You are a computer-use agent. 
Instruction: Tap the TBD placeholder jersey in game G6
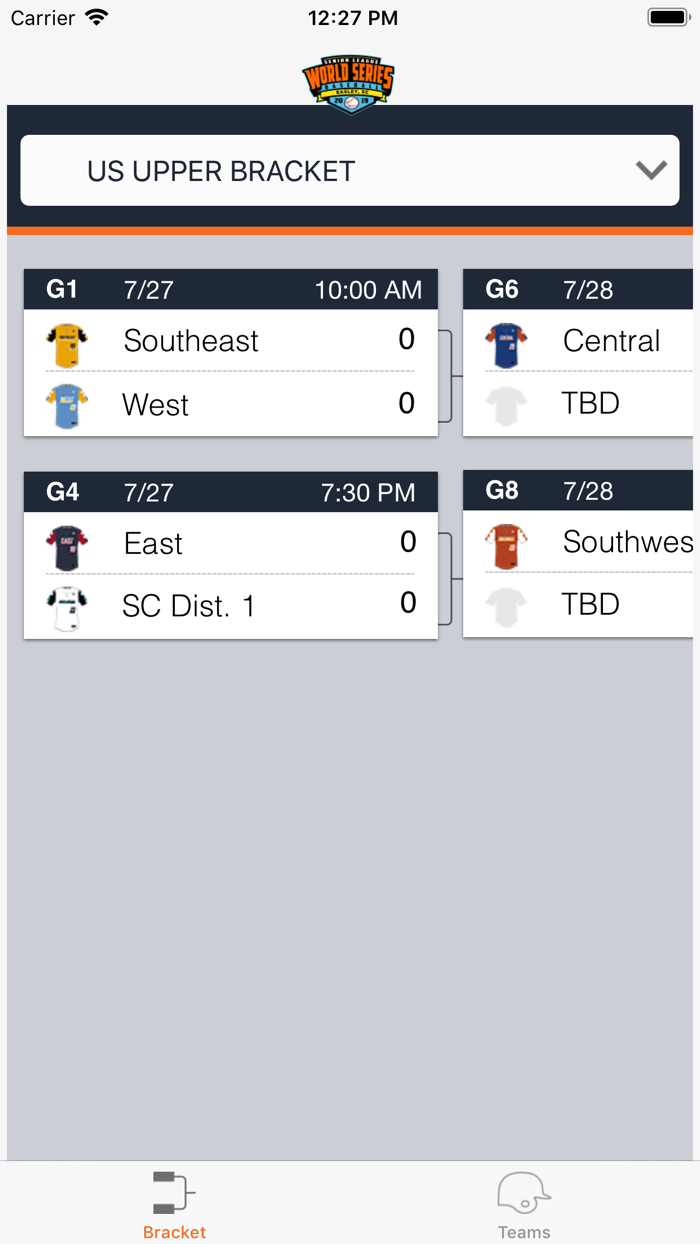point(506,406)
